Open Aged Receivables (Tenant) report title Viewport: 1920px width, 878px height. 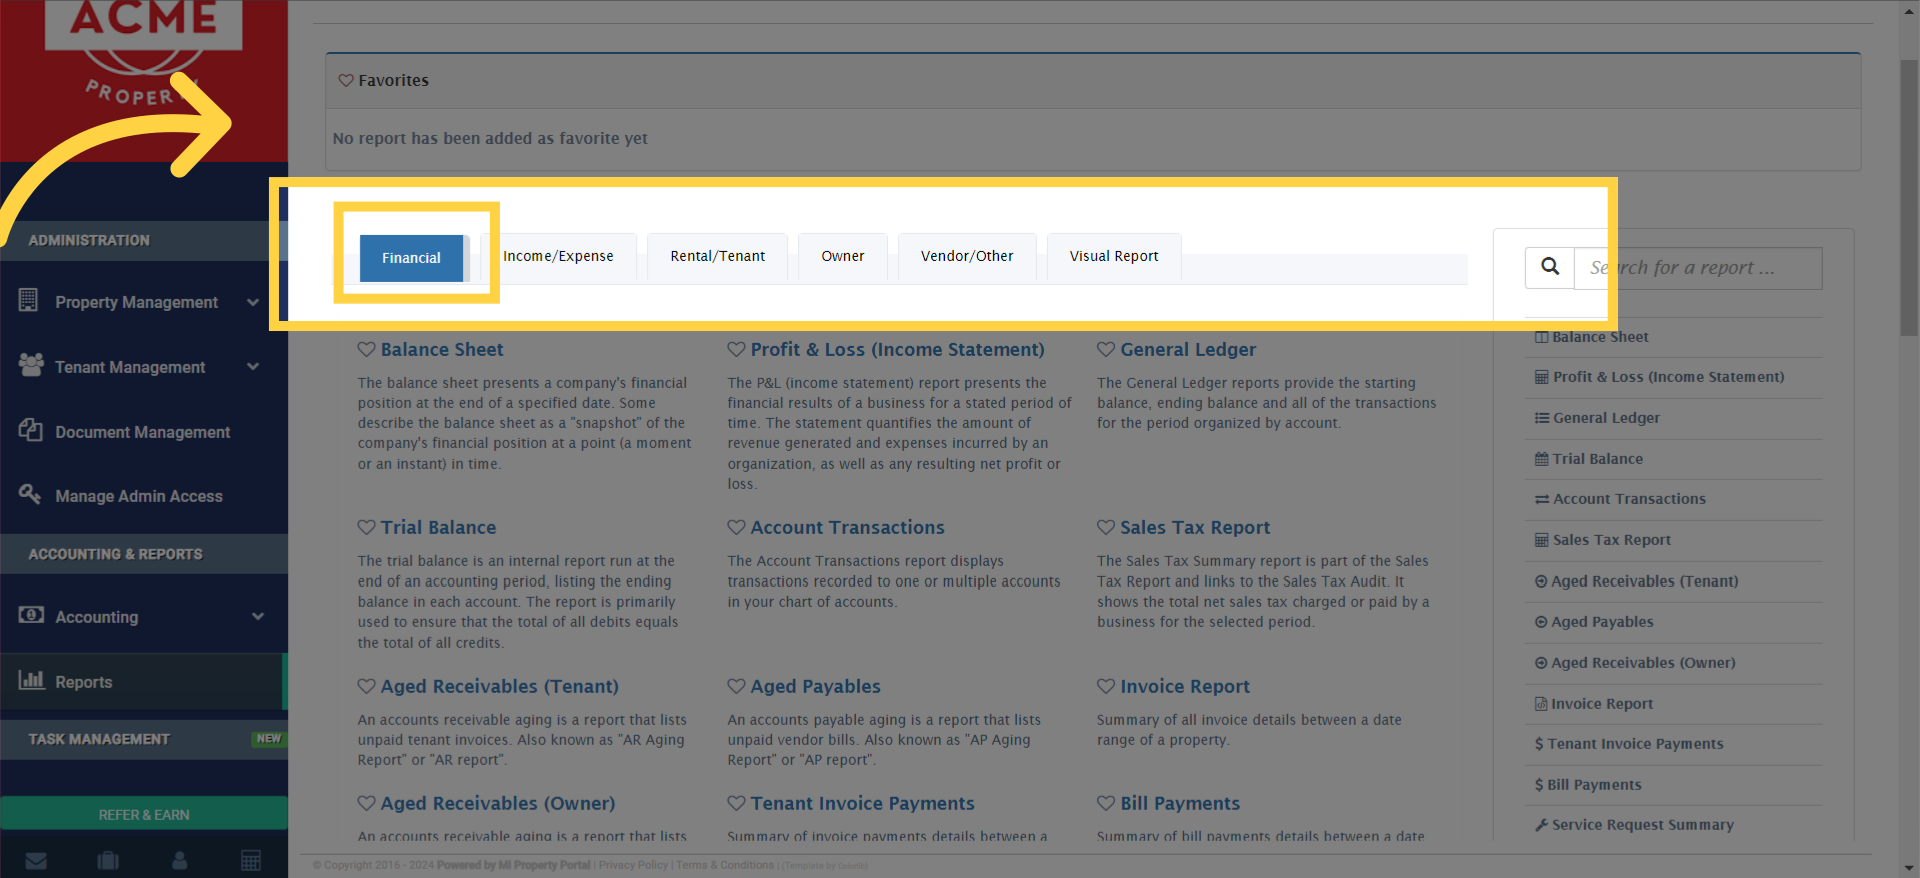click(x=499, y=686)
